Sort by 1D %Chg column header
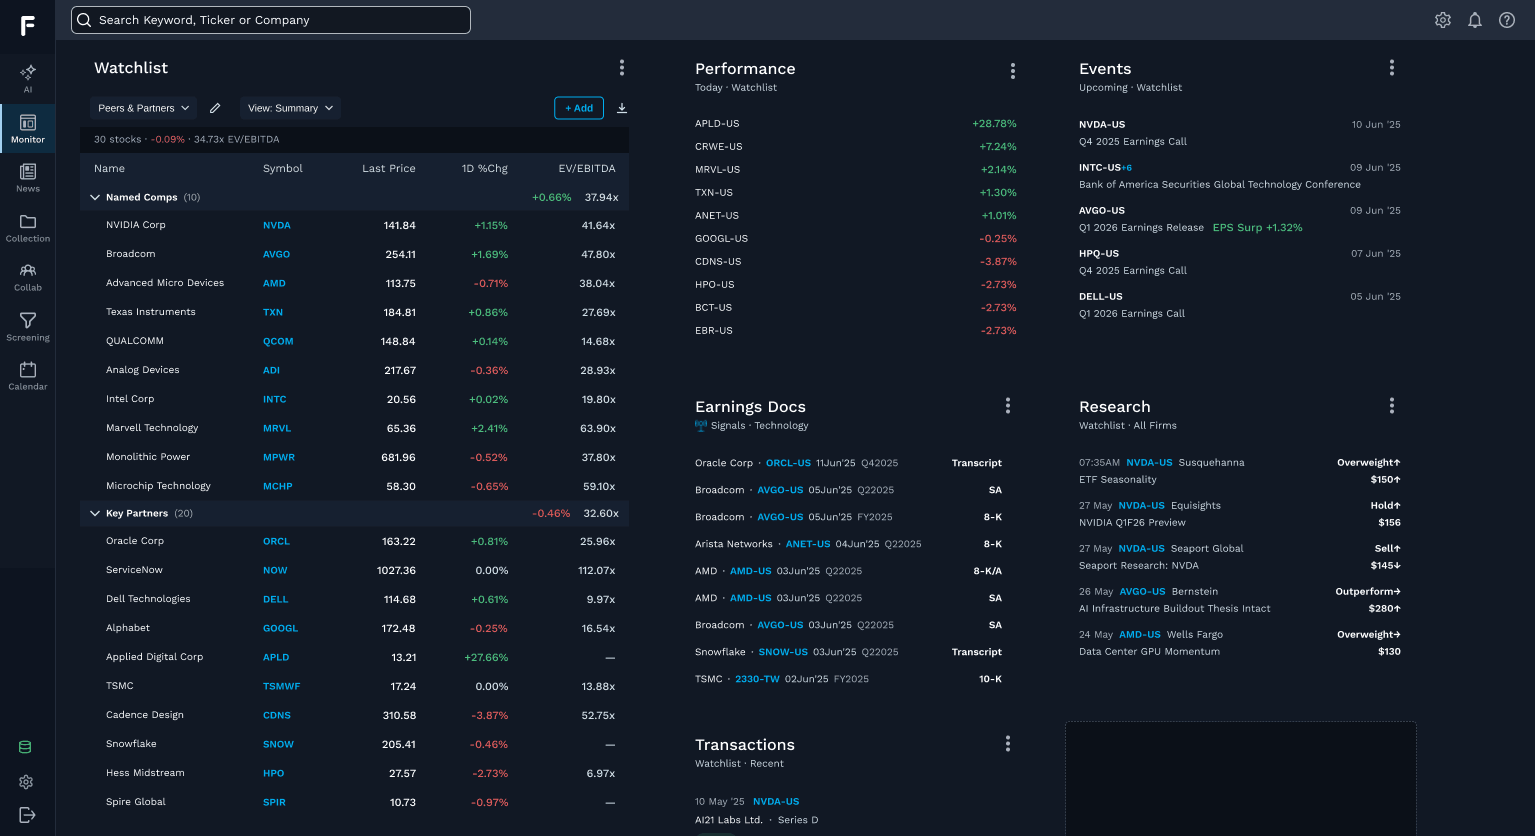 click(485, 169)
